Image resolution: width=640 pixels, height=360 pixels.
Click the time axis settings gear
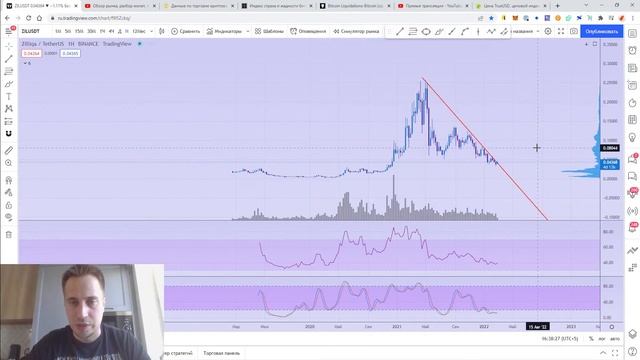tap(611, 327)
